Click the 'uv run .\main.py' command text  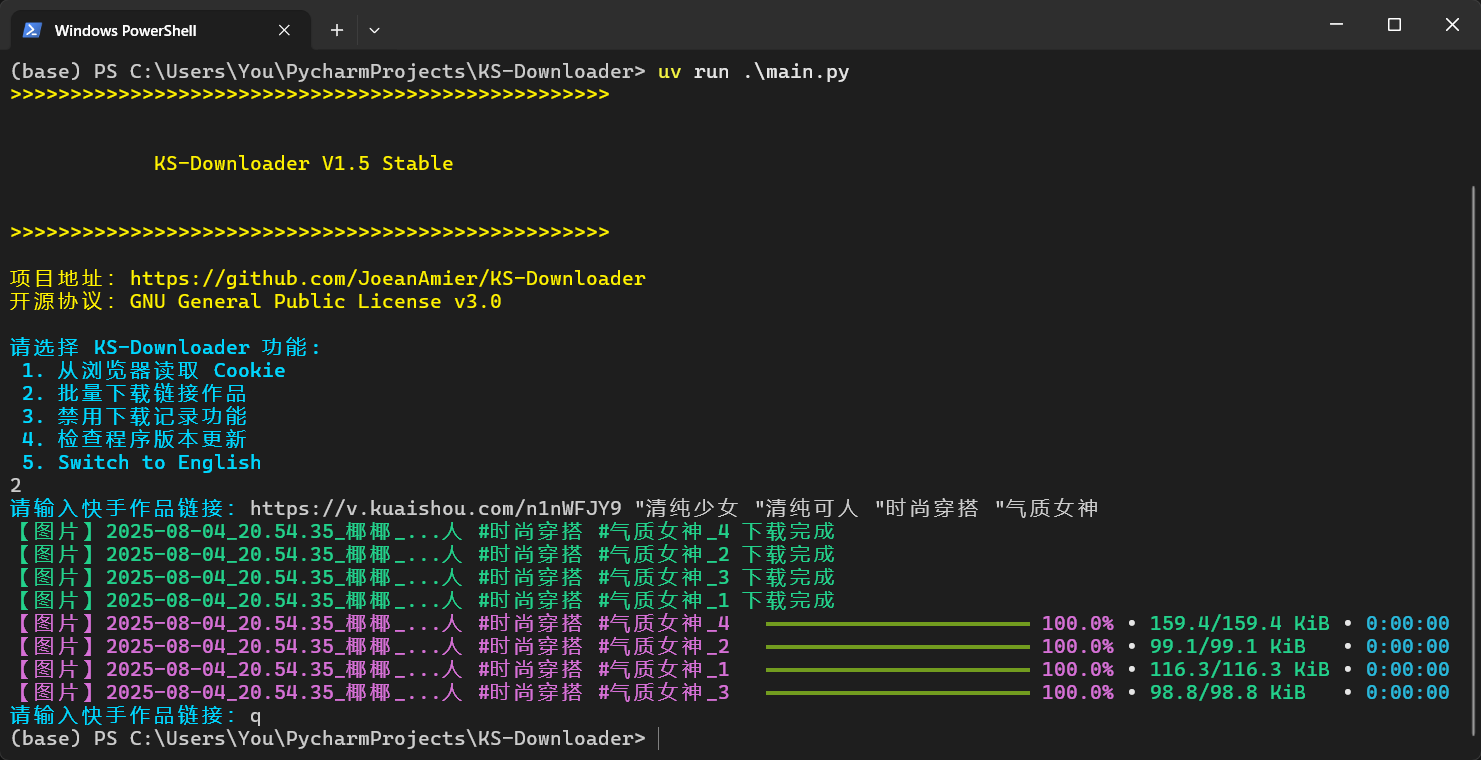tap(753, 72)
